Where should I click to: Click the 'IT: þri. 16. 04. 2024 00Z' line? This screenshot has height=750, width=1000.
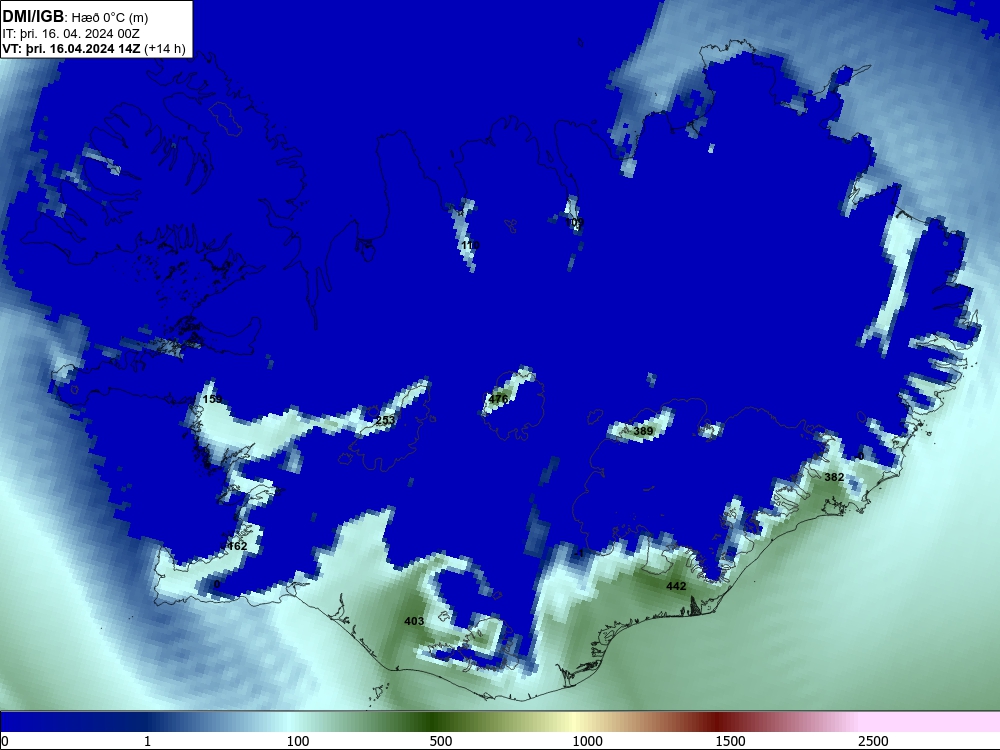71,34
